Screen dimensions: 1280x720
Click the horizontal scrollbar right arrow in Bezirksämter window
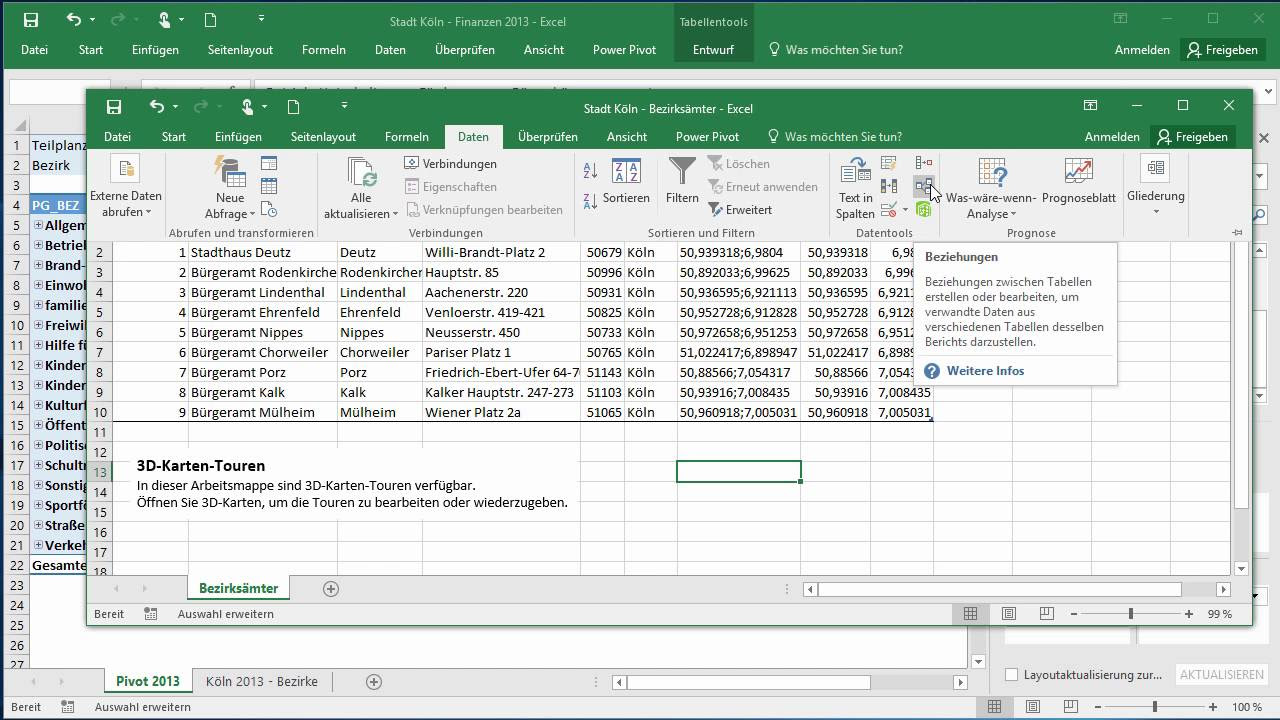(x=1223, y=590)
